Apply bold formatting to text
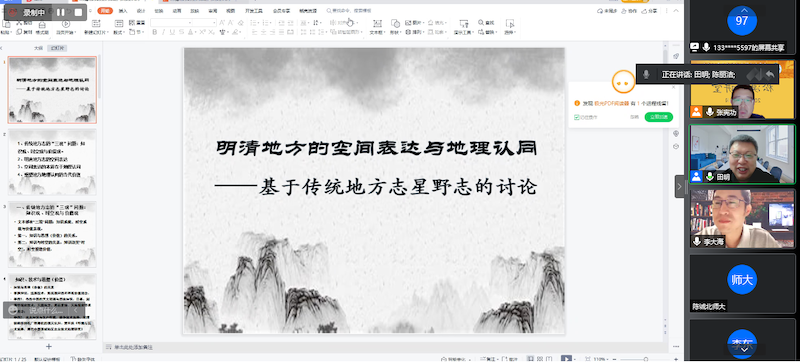Image resolution: width=800 pixels, height=363 pixels. click(155, 32)
